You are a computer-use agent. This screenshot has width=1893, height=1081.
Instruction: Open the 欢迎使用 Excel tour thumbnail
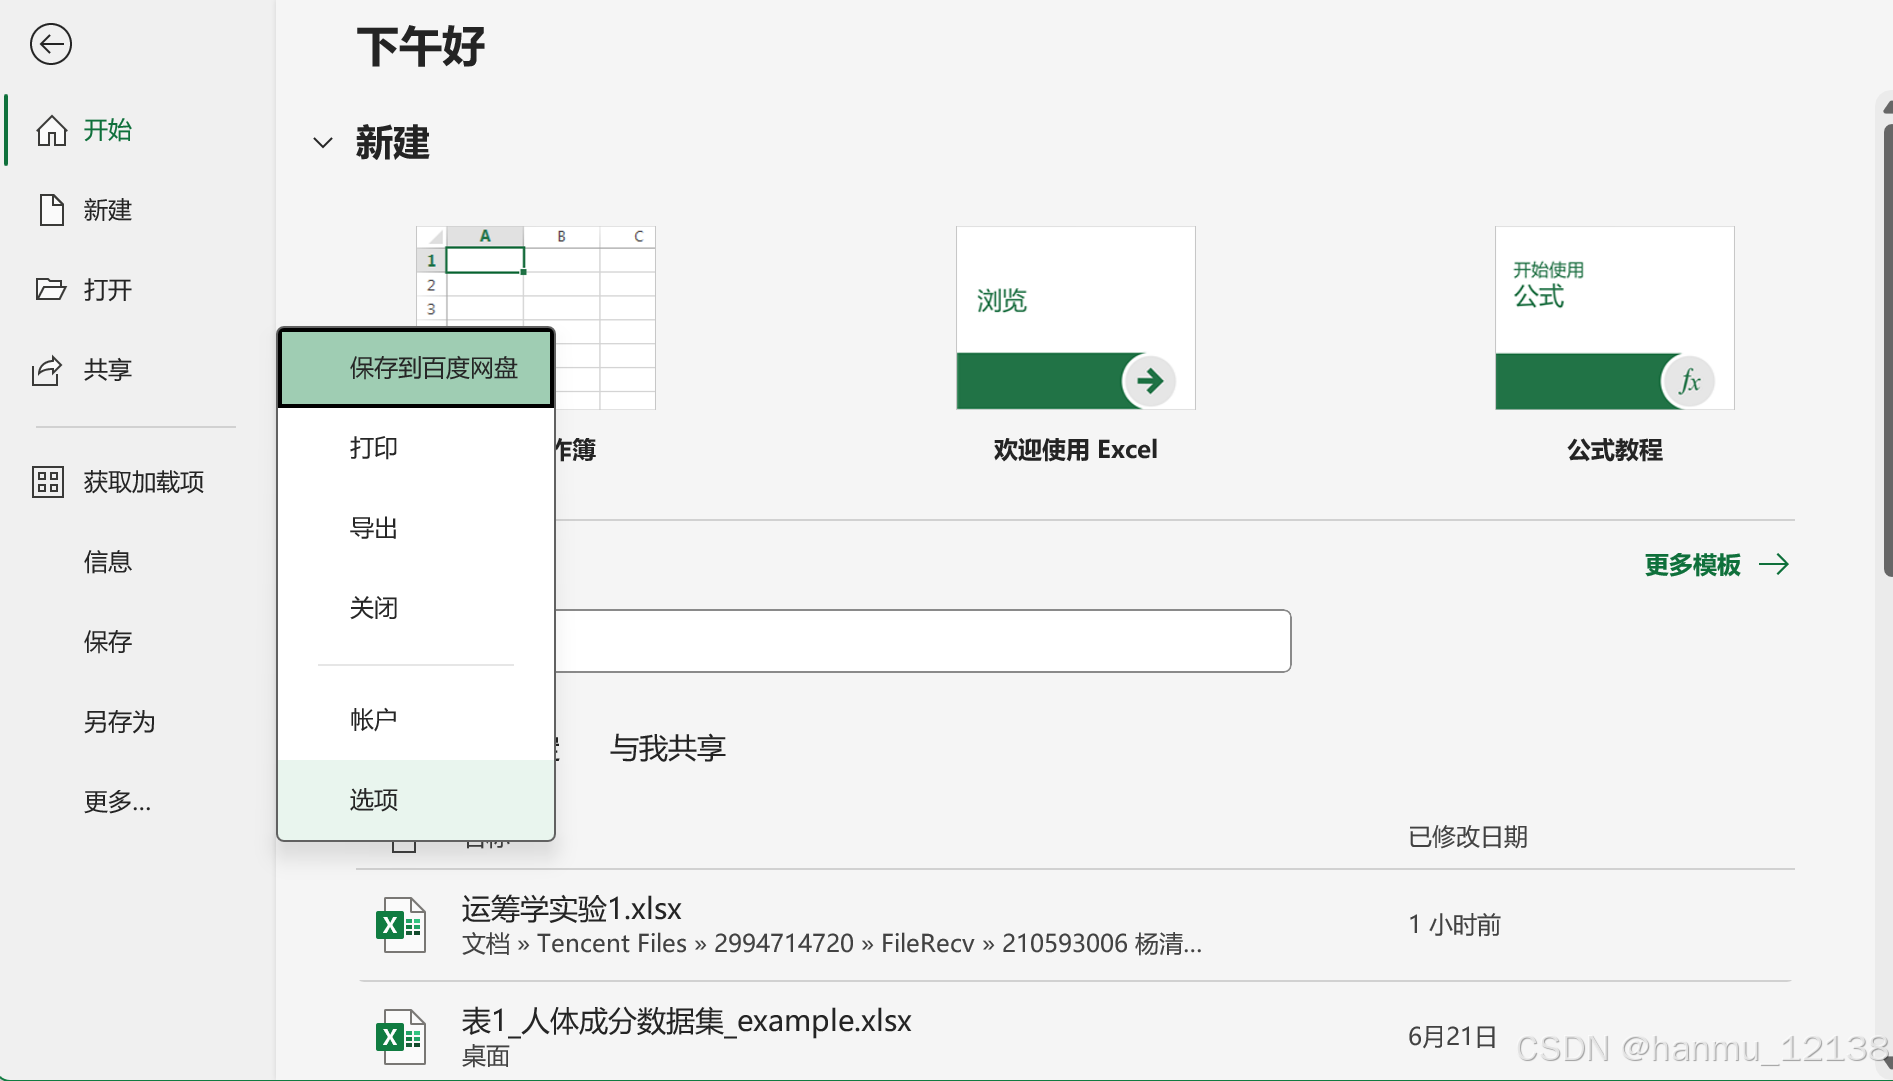click(x=1076, y=318)
